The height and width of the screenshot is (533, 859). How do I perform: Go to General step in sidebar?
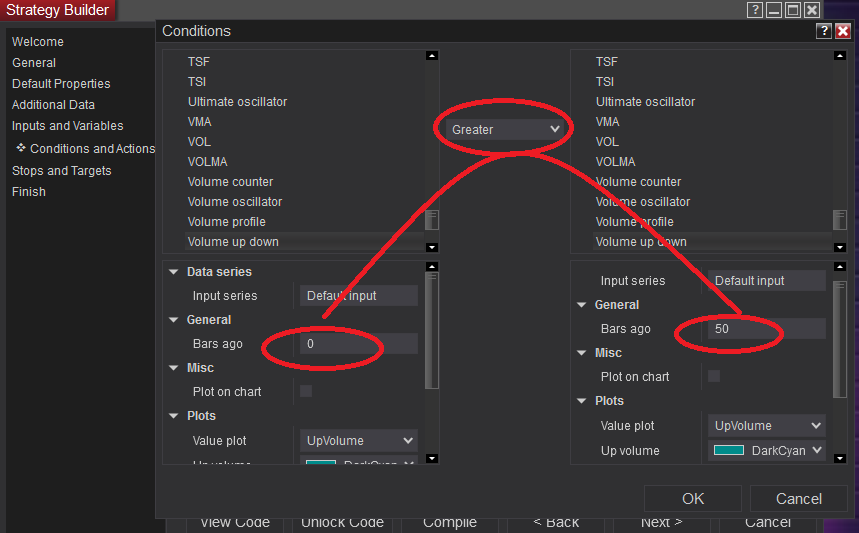tap(34, 62)
